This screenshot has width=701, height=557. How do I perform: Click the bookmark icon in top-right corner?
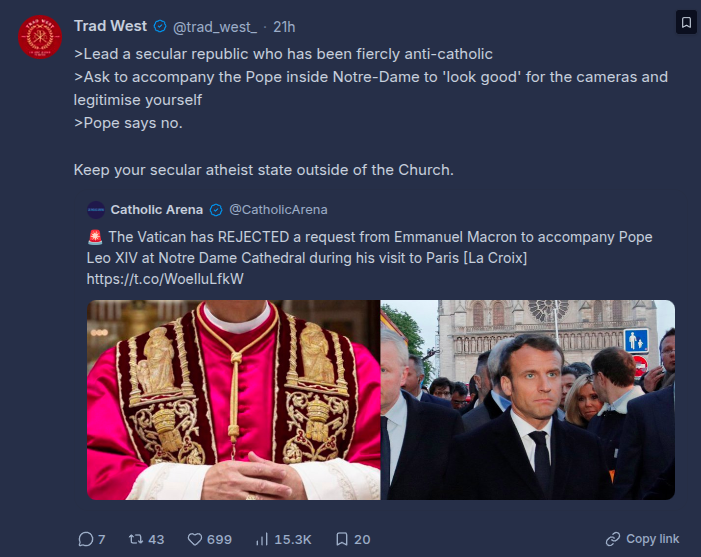tap(686, 22)
